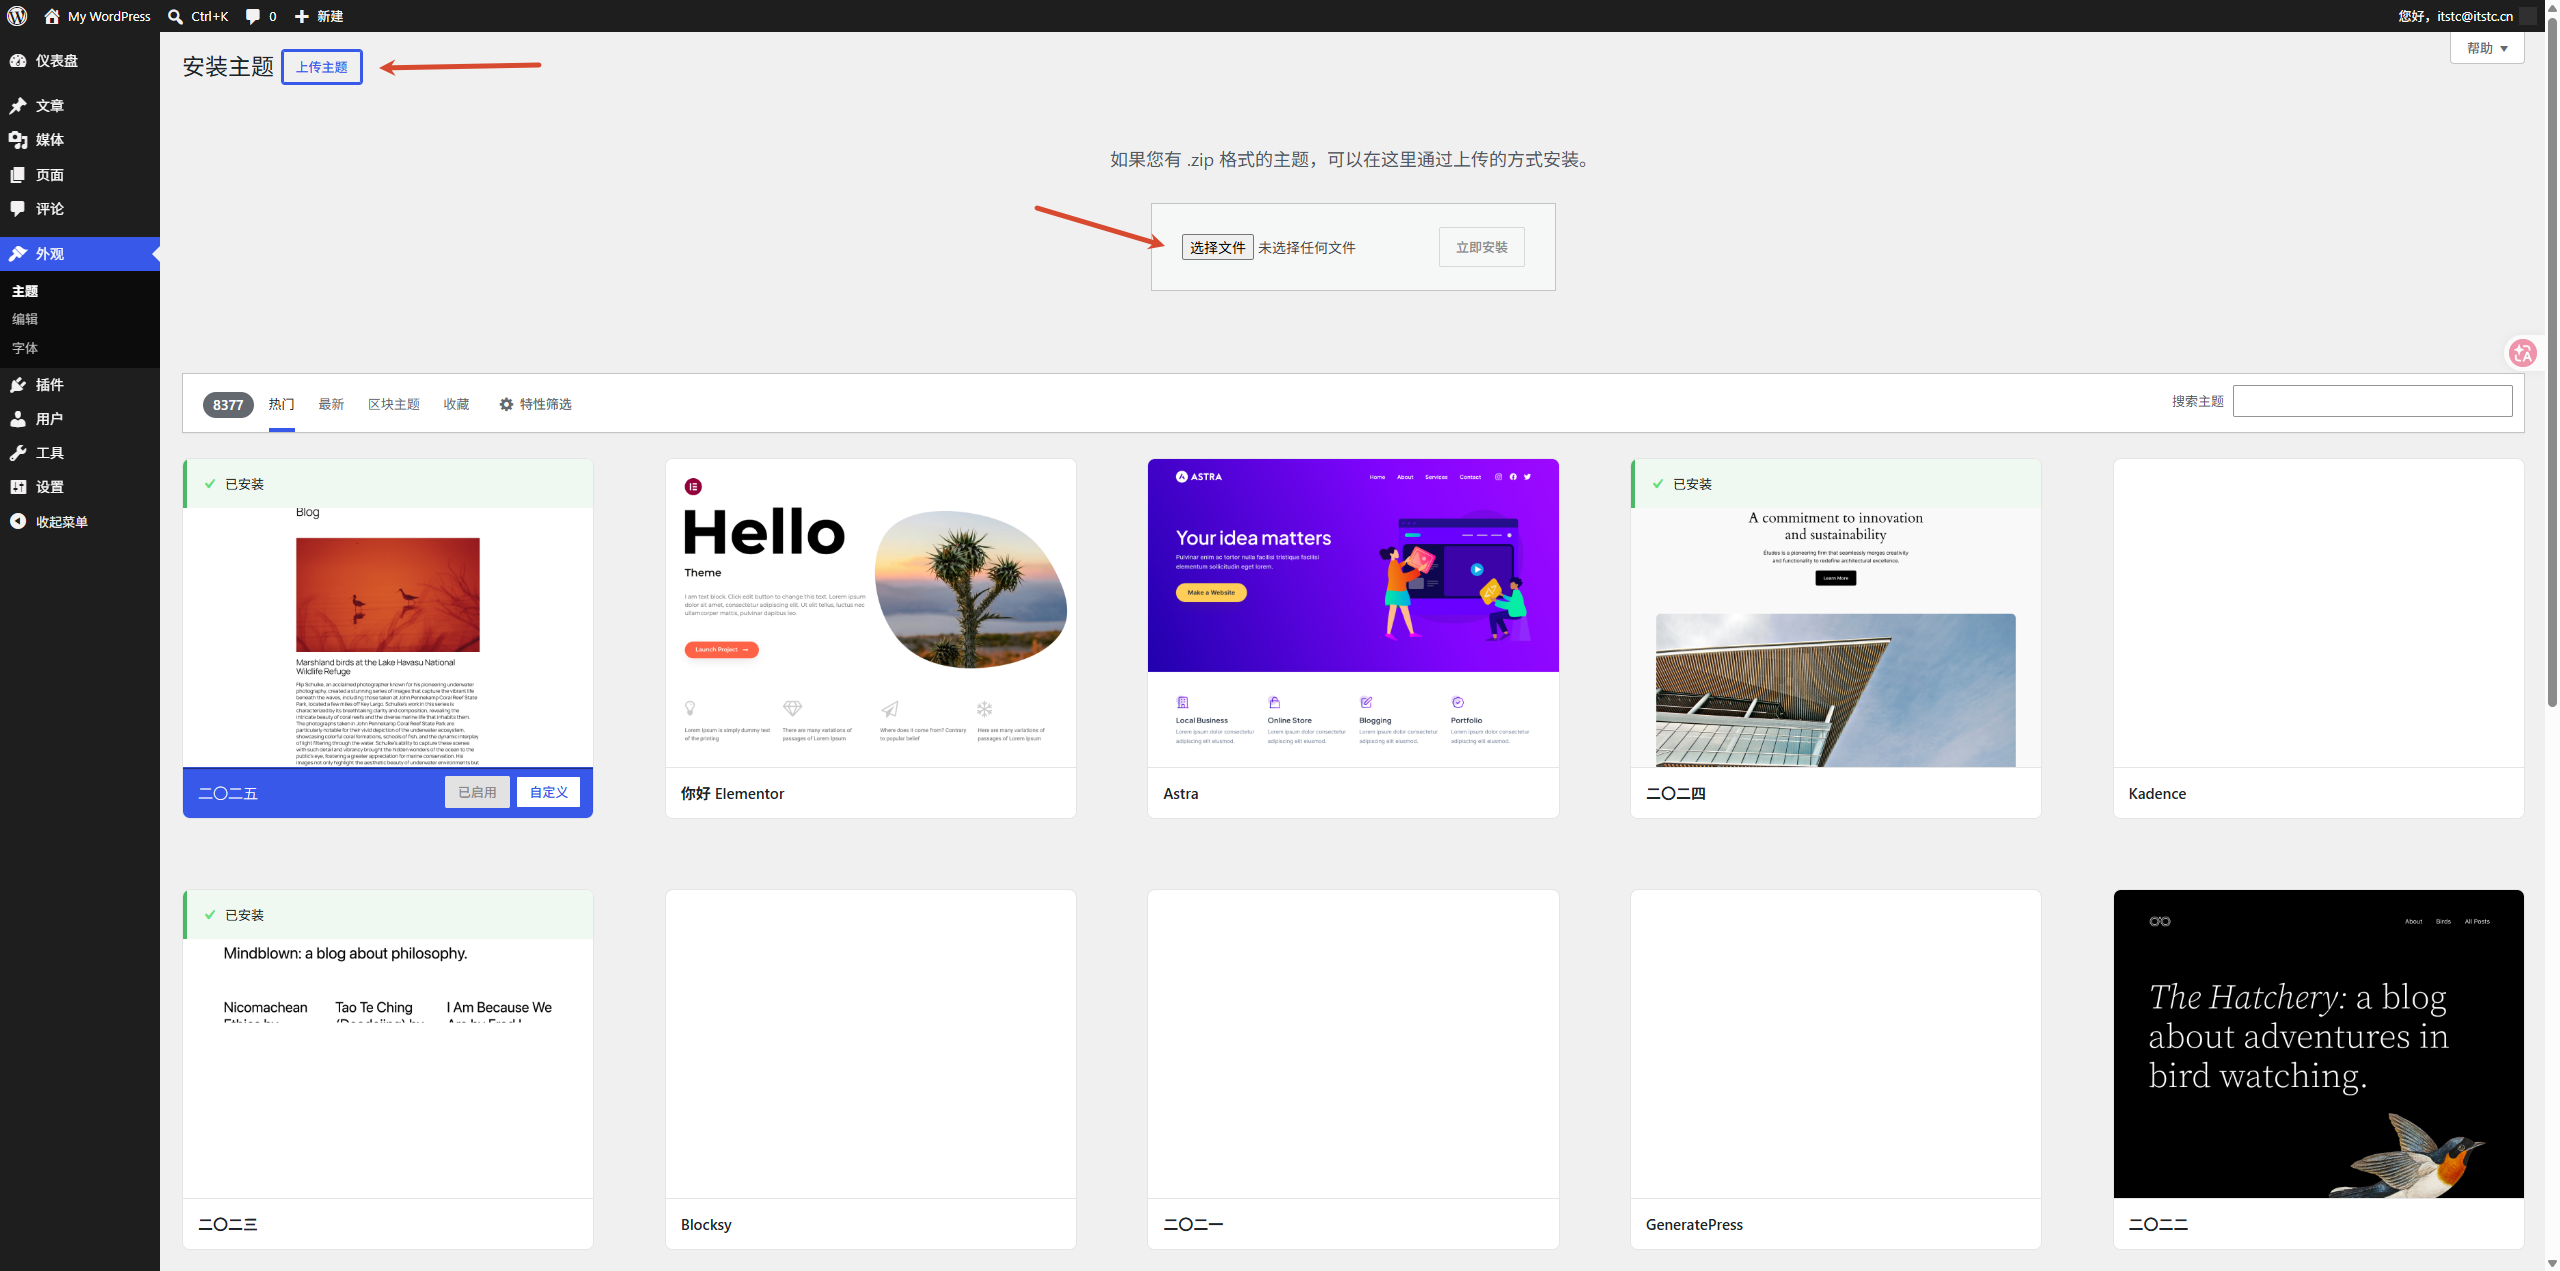Click the 已启用 button on 二〇二五
Image resolution: width=2560 pixels, height=1271 pixels.
tap(477, 792)
